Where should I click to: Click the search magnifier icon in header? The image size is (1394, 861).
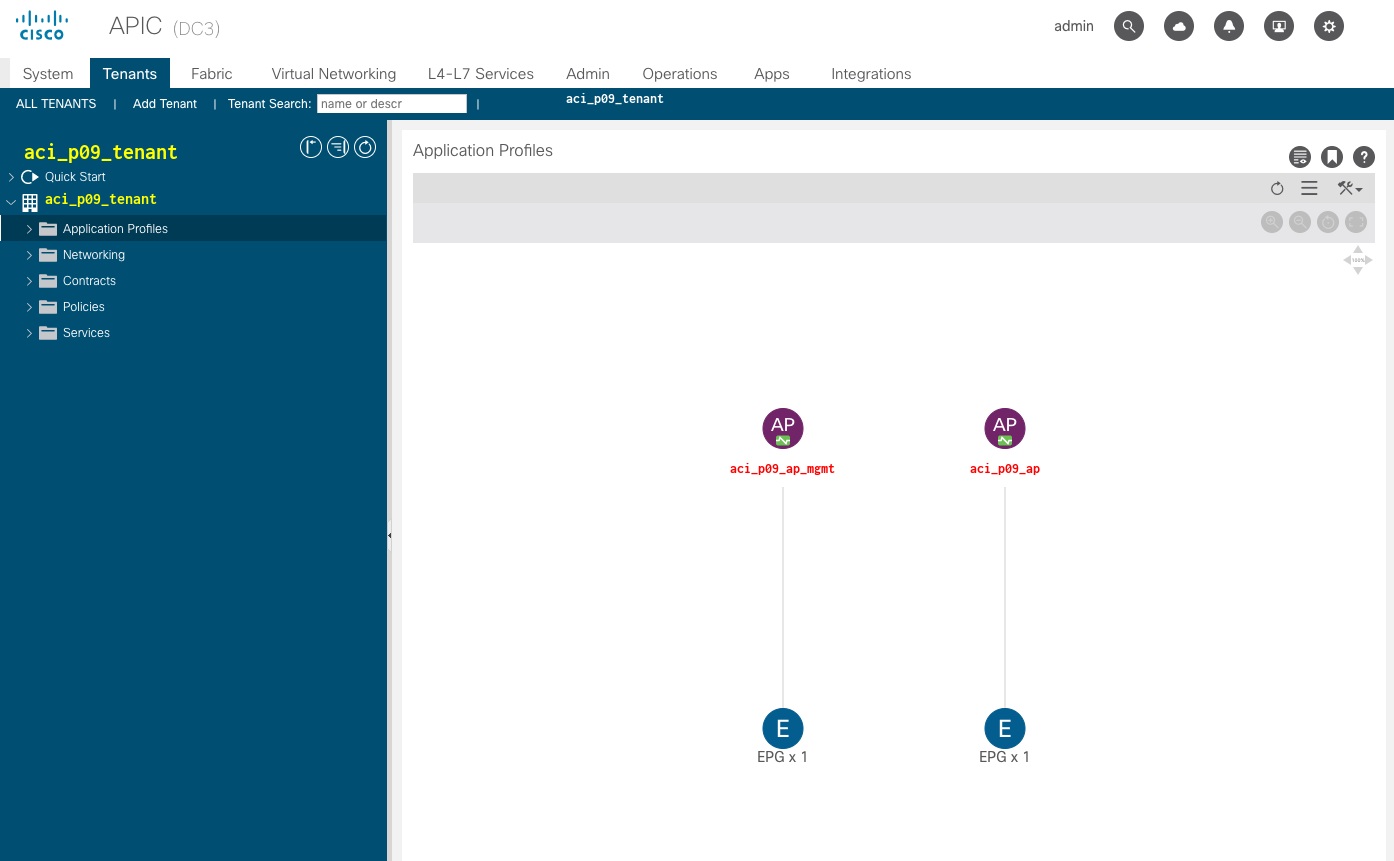[1129, 27]
